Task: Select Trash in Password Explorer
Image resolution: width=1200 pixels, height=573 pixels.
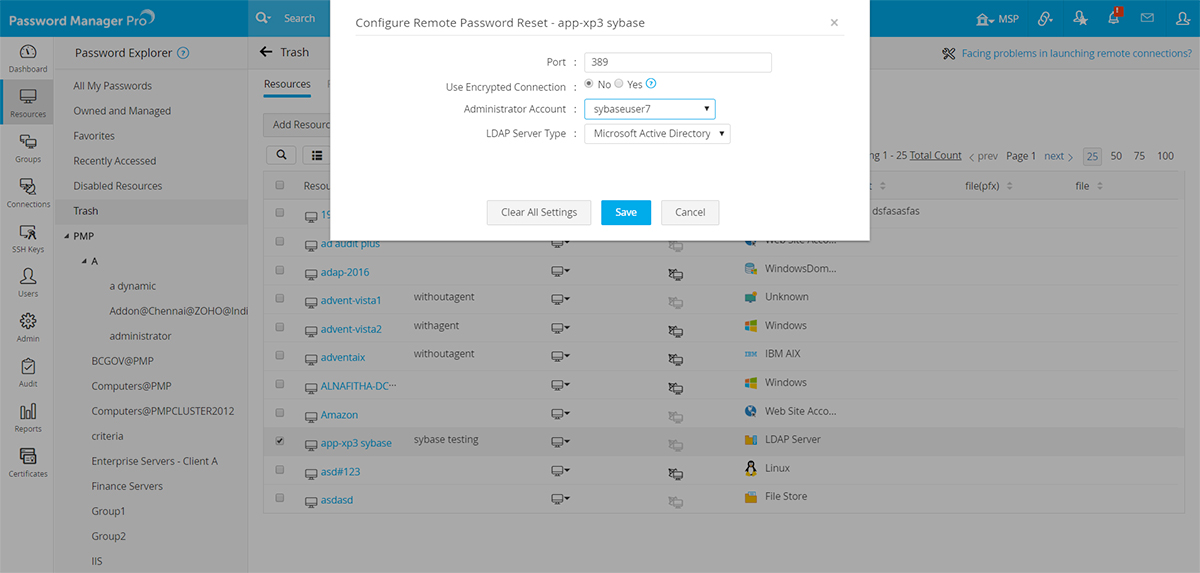Action: (x=86, y=211)
